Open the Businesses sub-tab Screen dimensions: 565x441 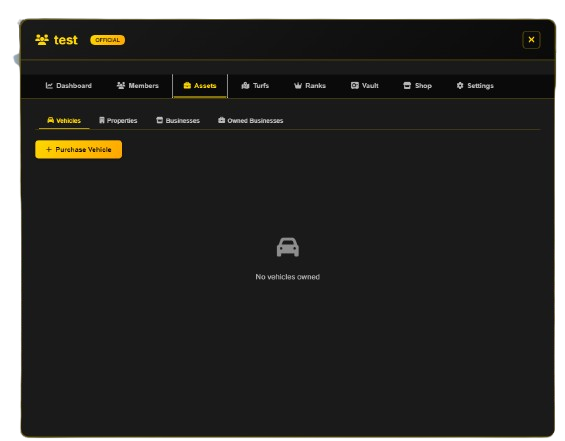pyautogui.click(x=178, y=120)
